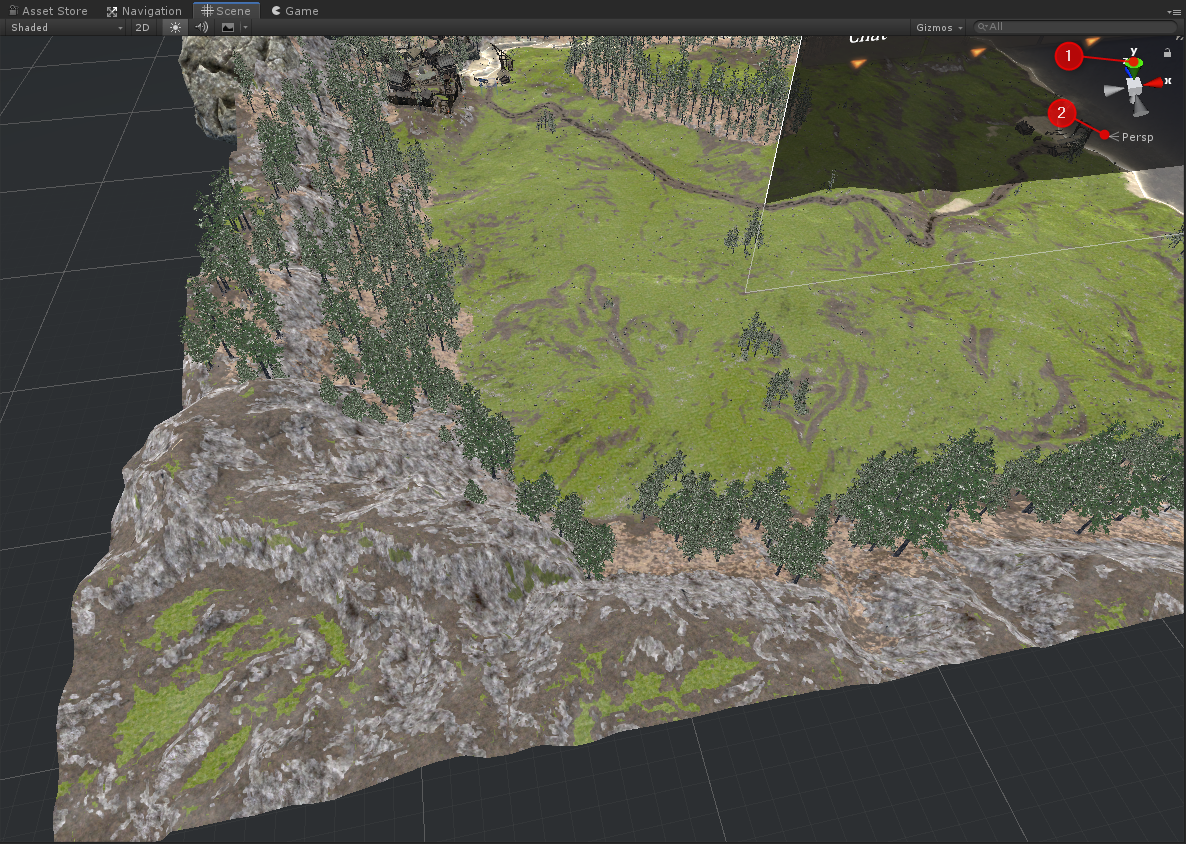Open the Shaded draw mode dropdown
This screenshot has width=1186, height=844.
[x=66, y=27]
